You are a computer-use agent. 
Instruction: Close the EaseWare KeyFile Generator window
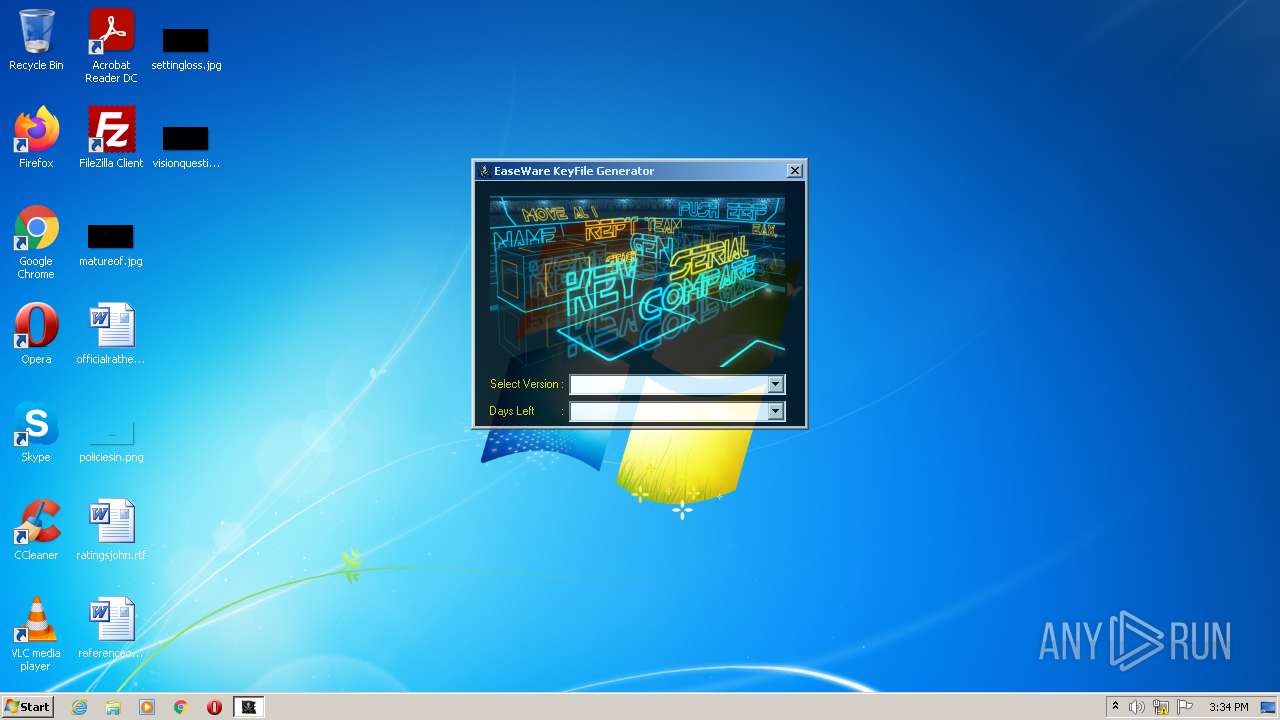[x=794, y=171]
